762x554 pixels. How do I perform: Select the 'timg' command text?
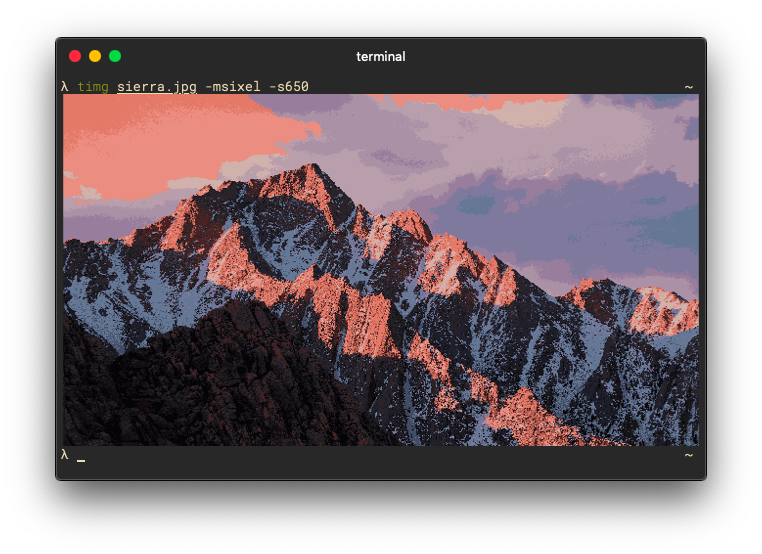(x=93, y=87)
